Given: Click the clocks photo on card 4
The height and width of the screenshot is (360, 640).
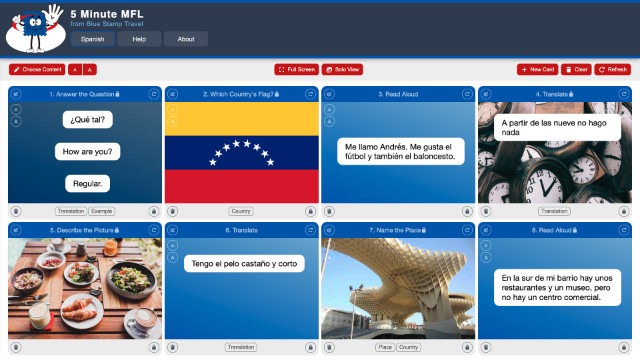Looking at the screenshot, I should pos(555,152).
